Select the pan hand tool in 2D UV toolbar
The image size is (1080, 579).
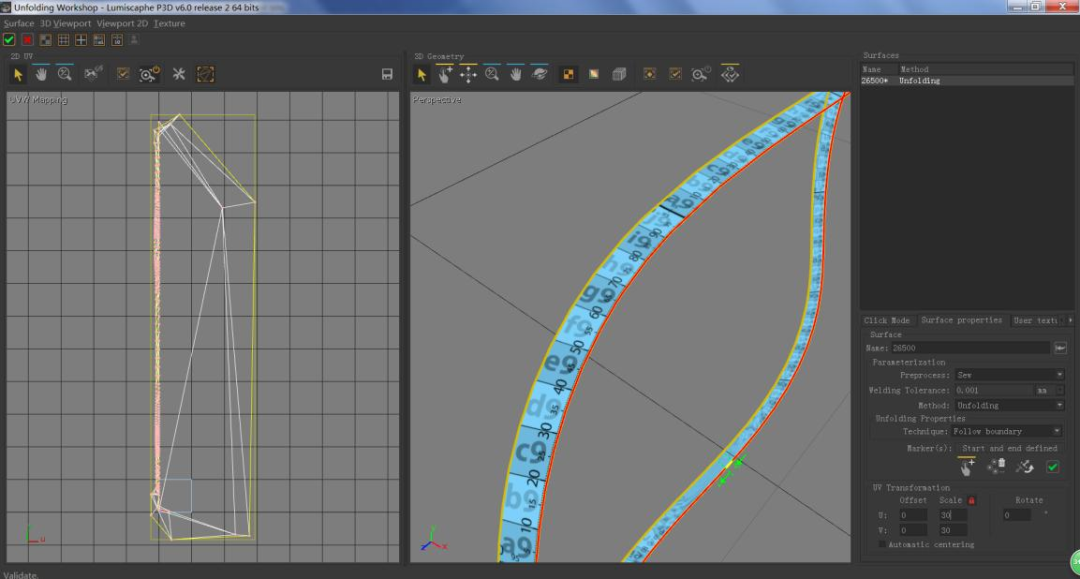pyautogui.click(x=41, y=74)
